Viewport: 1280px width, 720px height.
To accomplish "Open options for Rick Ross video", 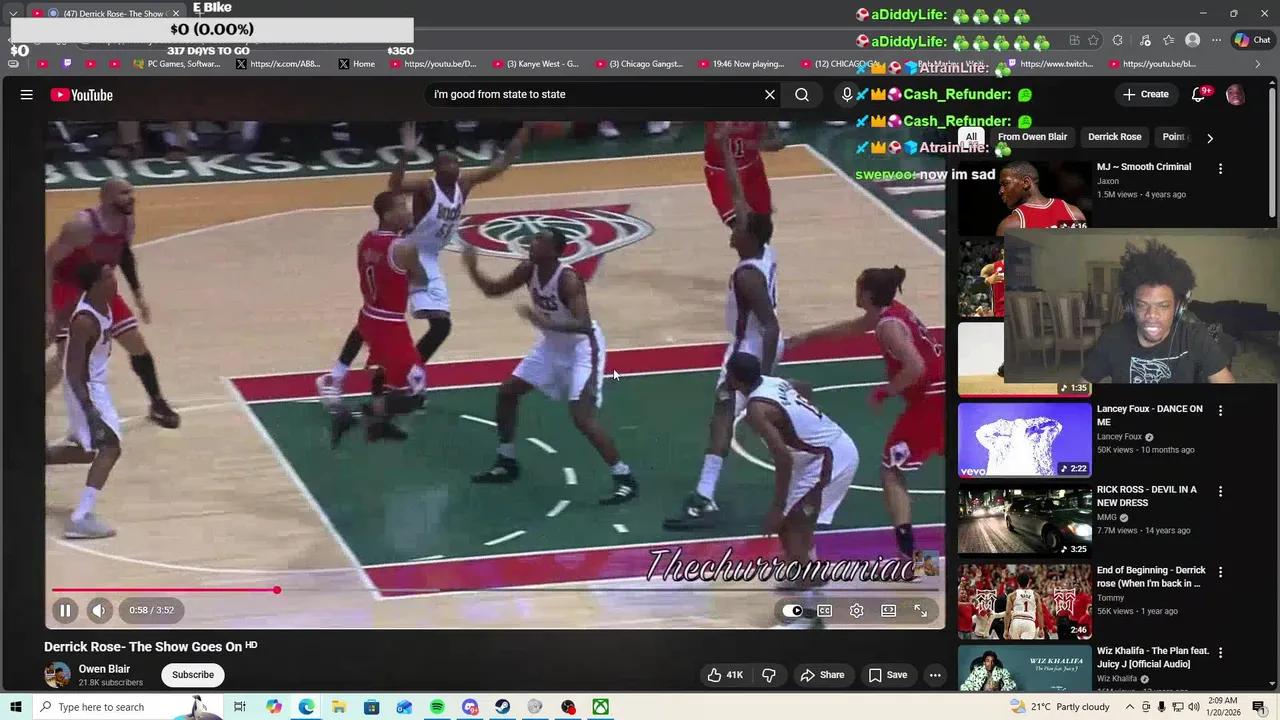I will click(x=1220, y=492).
